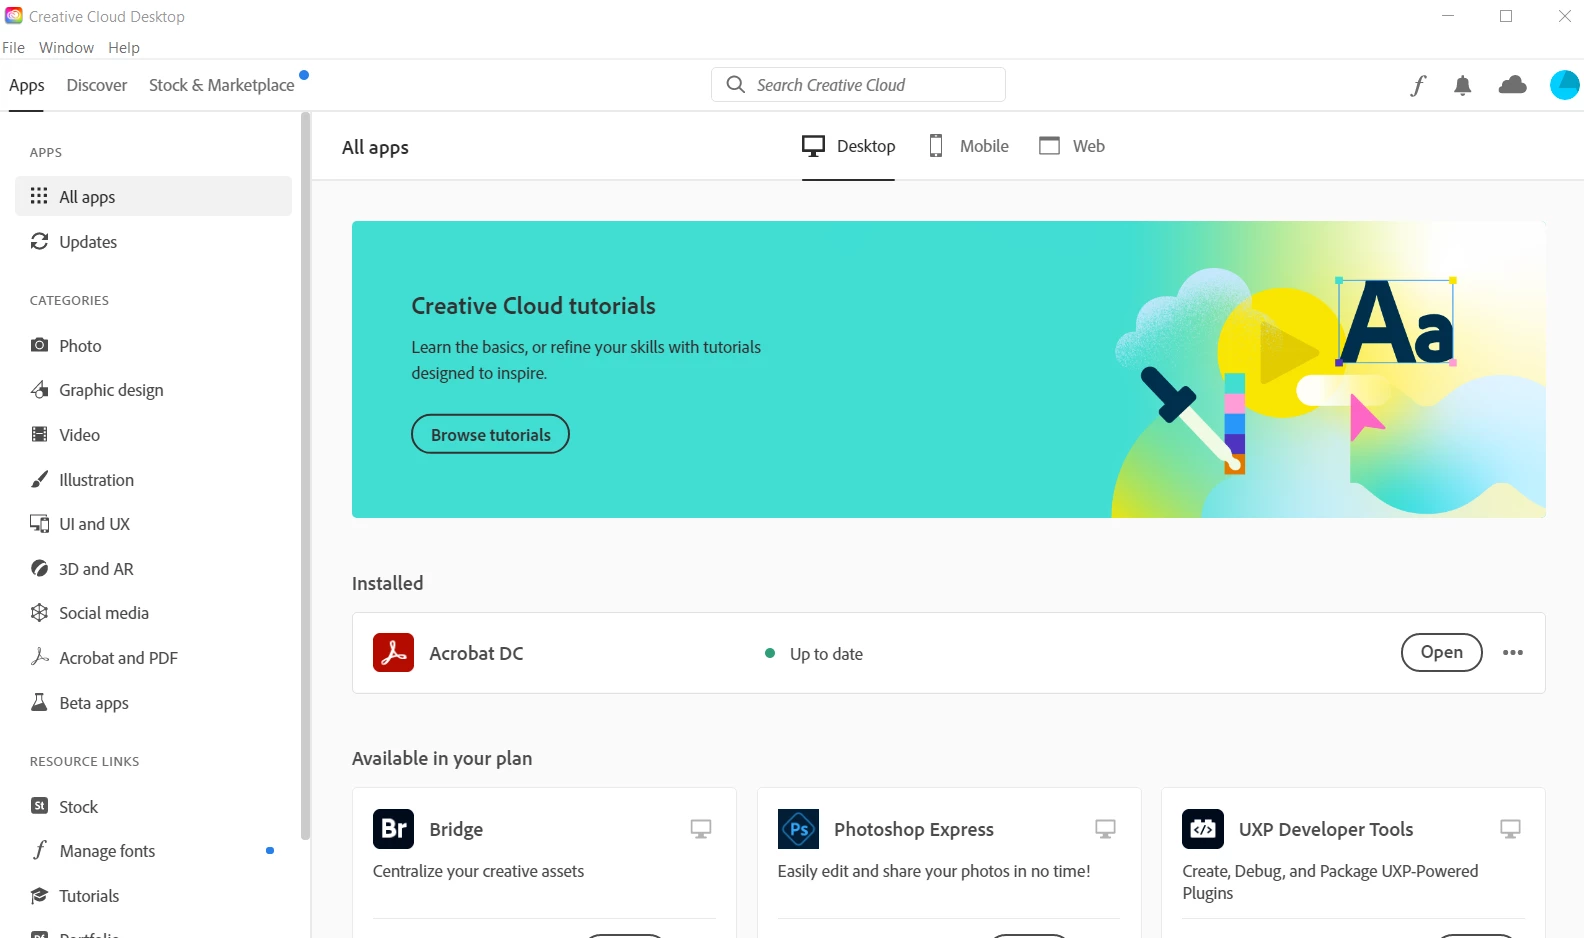This screenshot has width=1584, height=938.
Task: Click the Photoshop Express title
Action: pos(914,829)
